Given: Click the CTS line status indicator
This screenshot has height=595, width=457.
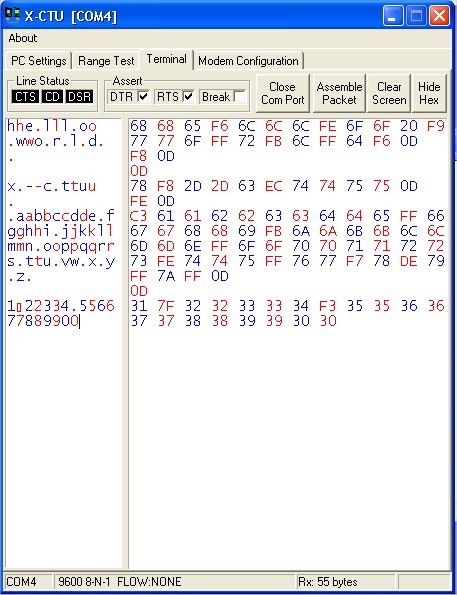Looking at the screenshot, I should [25, 97].
